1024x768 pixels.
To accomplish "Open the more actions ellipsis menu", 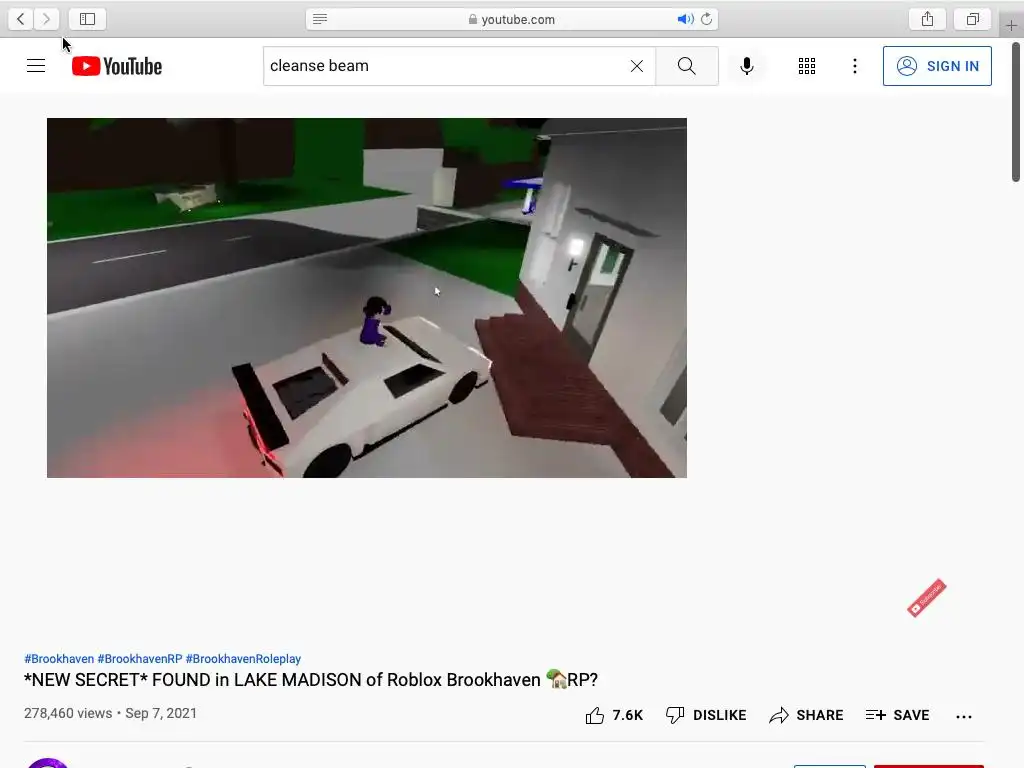I will coord(964,716).
